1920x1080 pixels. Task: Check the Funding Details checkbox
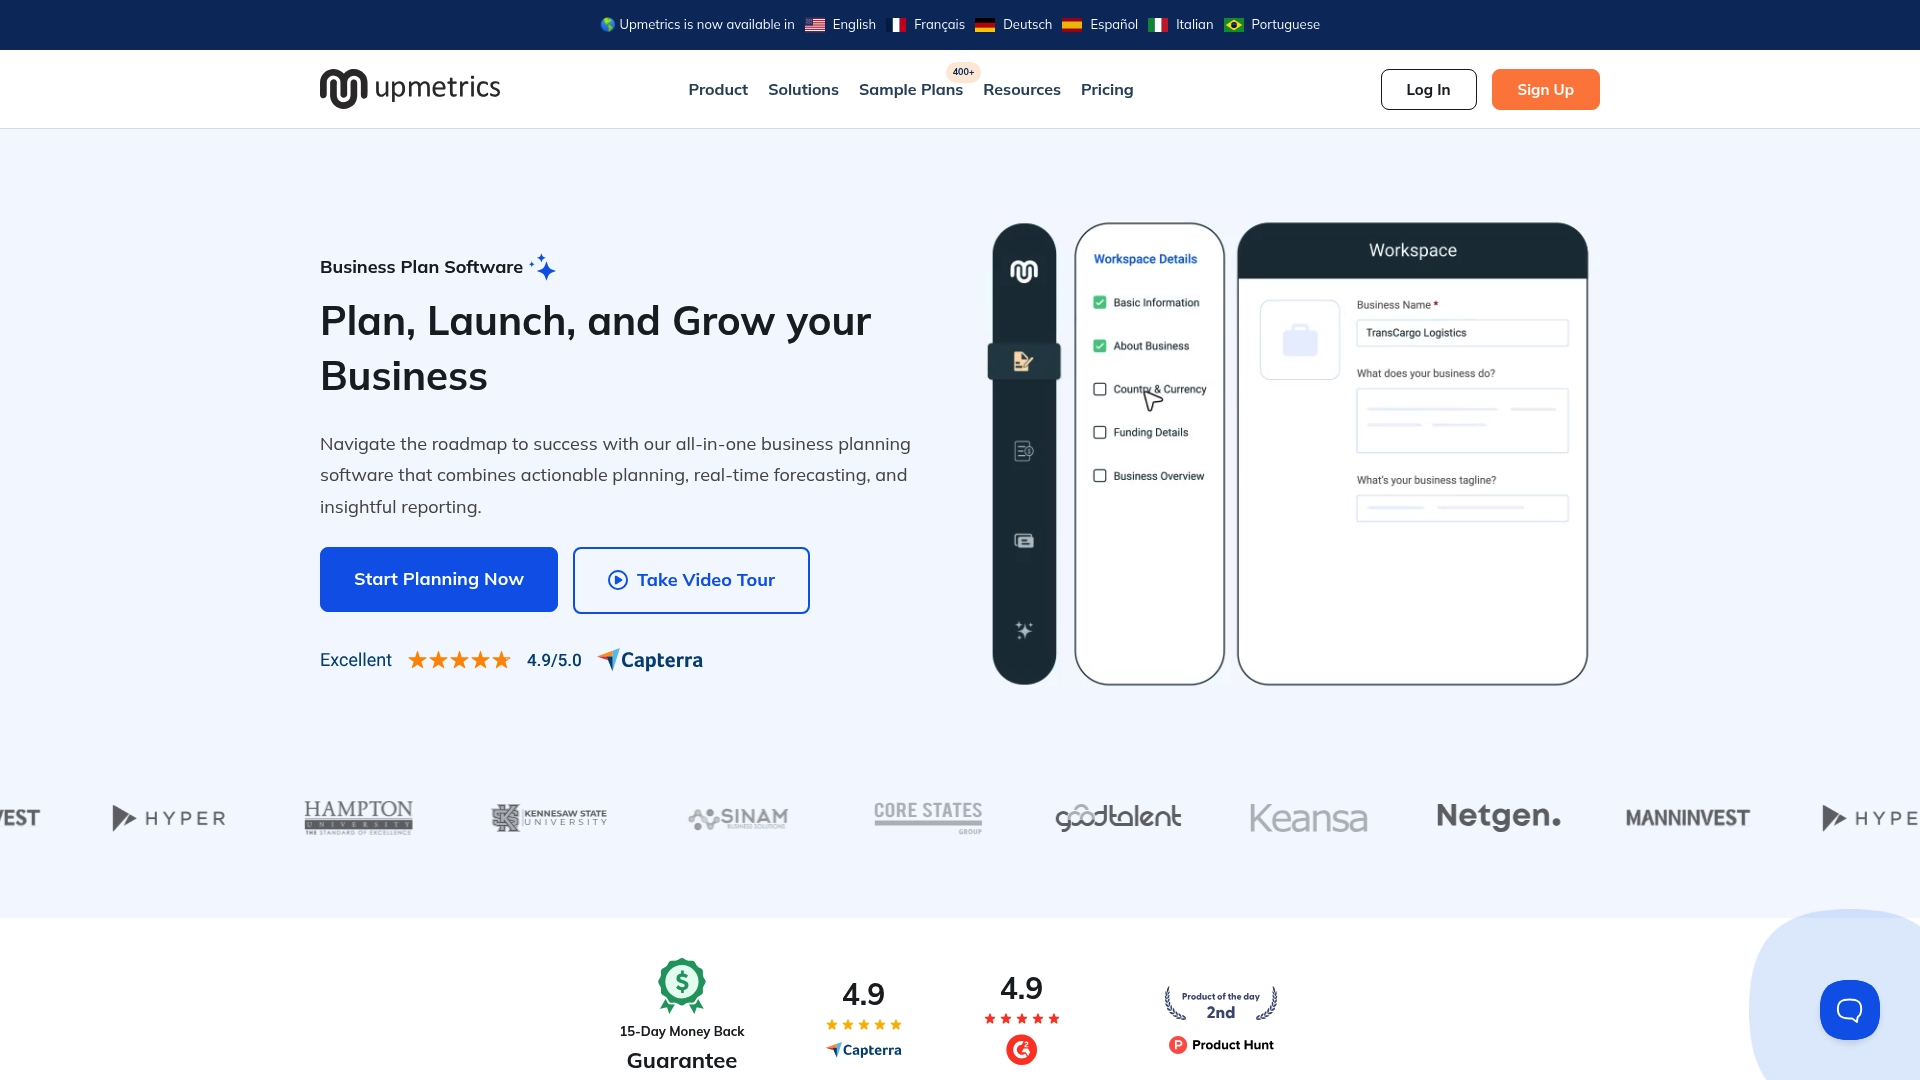pos(1100,433)
